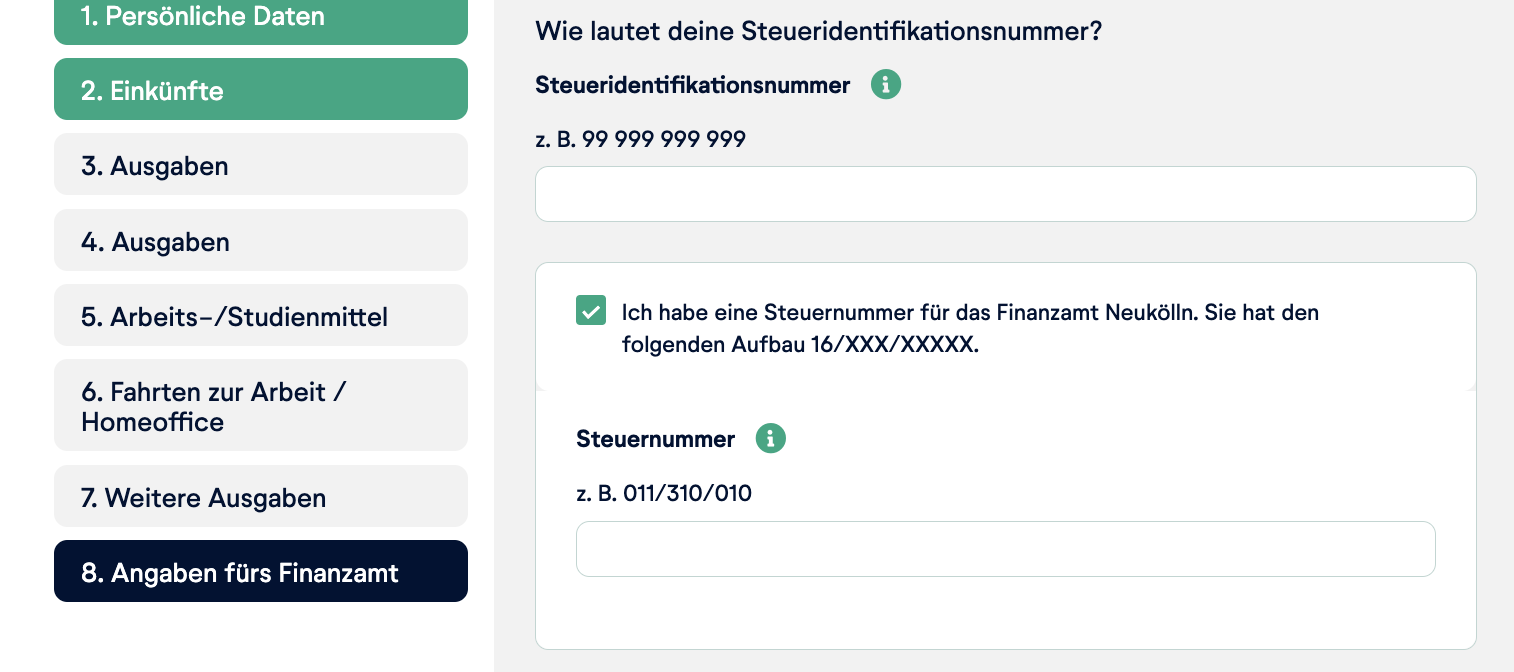Image resolution: width=1514 pixels, height=672 pixels.
Task: Click the bold Steueridentifikationsnummer field label
Action: pos(692,85)
